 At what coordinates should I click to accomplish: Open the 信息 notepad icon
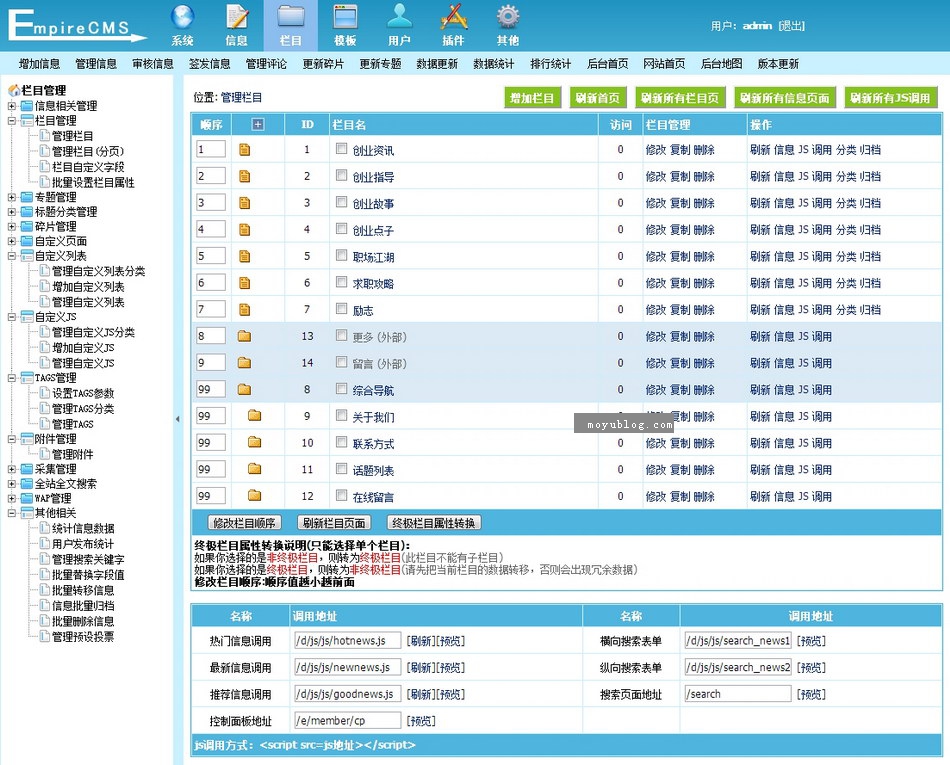(236, 17)
